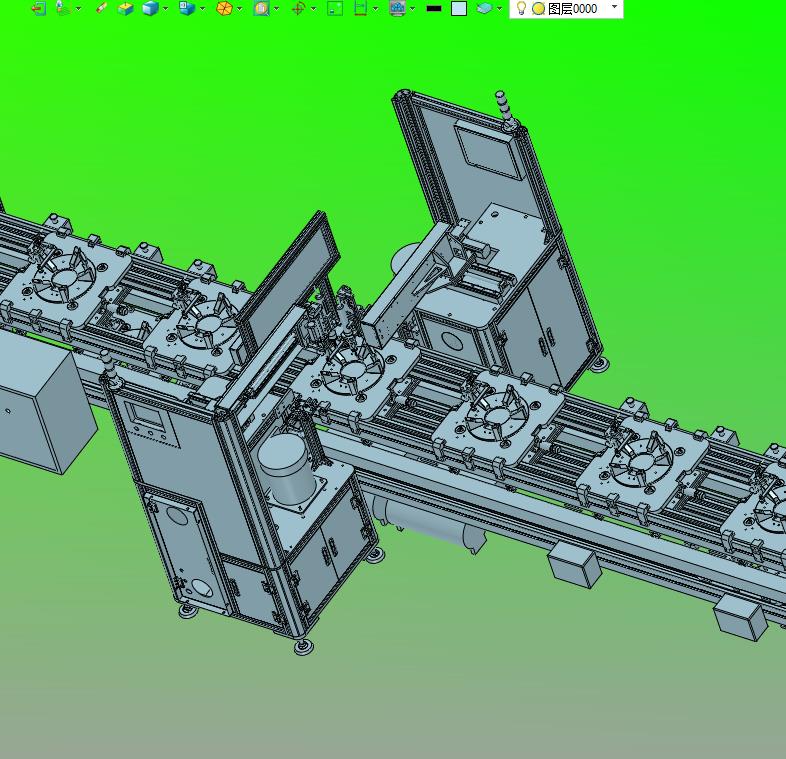Click the yellow-top box icon
Viewport: 786px width, 759px height.
[x=125, y=9]
